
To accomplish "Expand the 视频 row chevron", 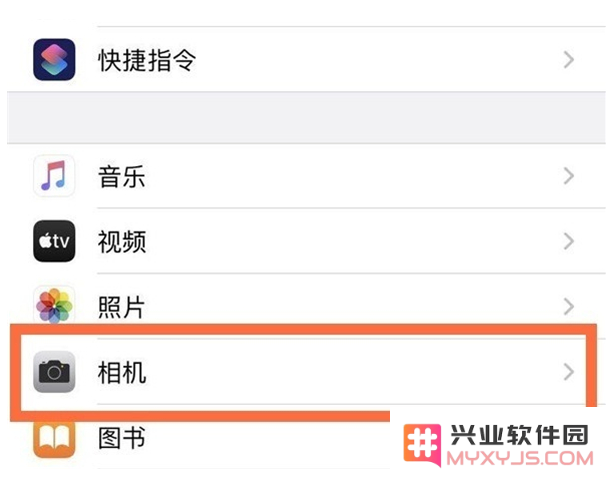I will point(569,241).
